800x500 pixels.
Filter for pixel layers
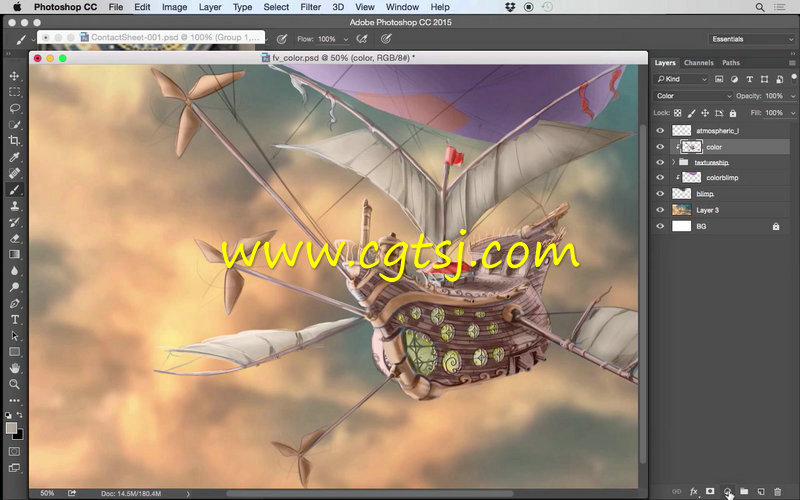(x=719, y=79)
